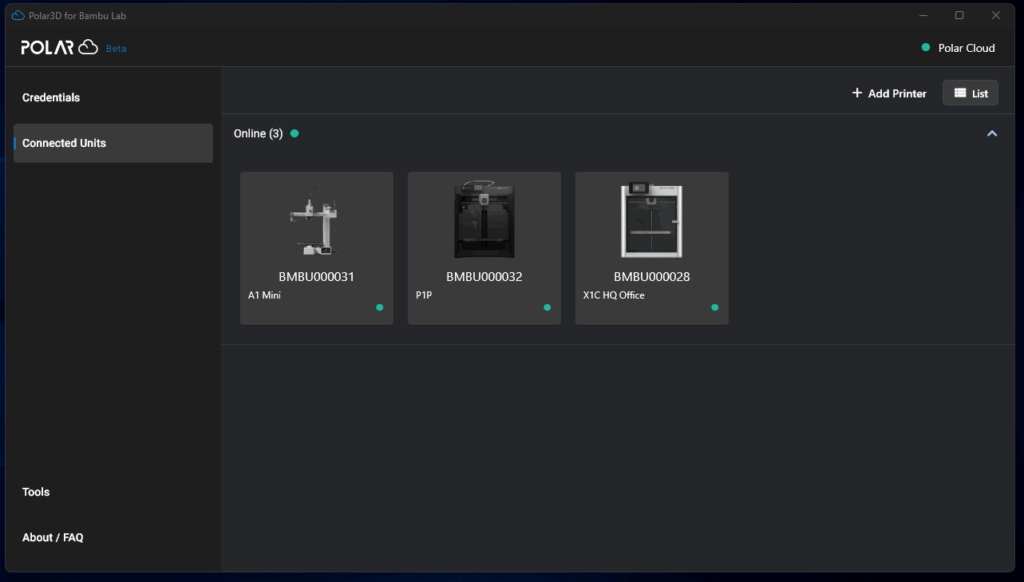Open the About / FAQ page
The width and height of the screenshot is (1024, 582).
(52, 537)
